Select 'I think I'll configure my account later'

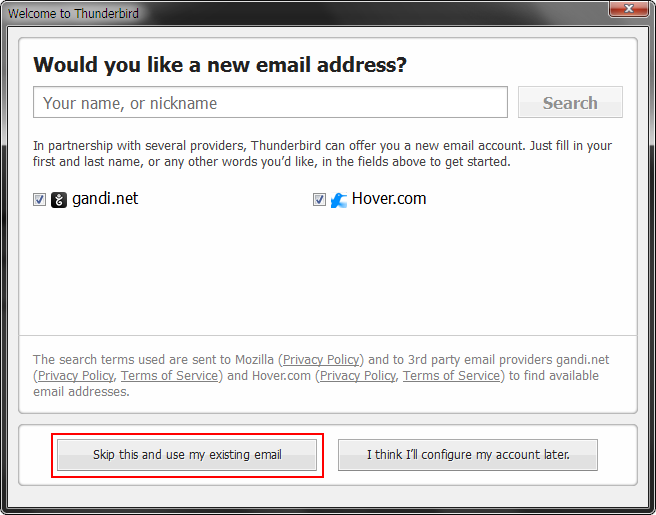point(468,455)
